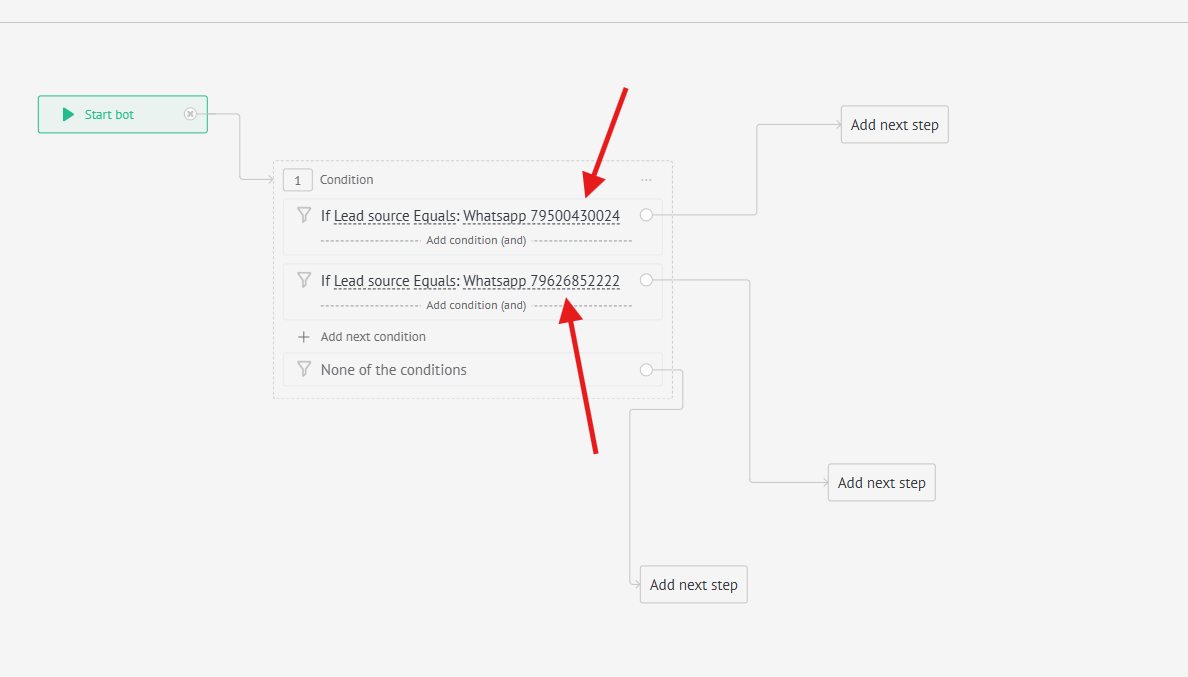Open the Condition block three-dots menu

click(x=646, y=180)
